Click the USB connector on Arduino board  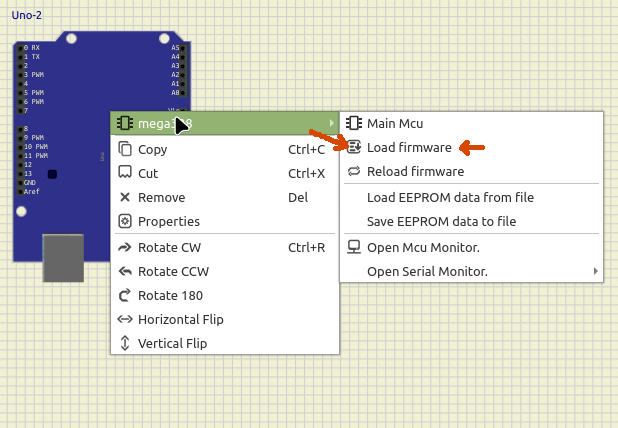pos(63,258)
